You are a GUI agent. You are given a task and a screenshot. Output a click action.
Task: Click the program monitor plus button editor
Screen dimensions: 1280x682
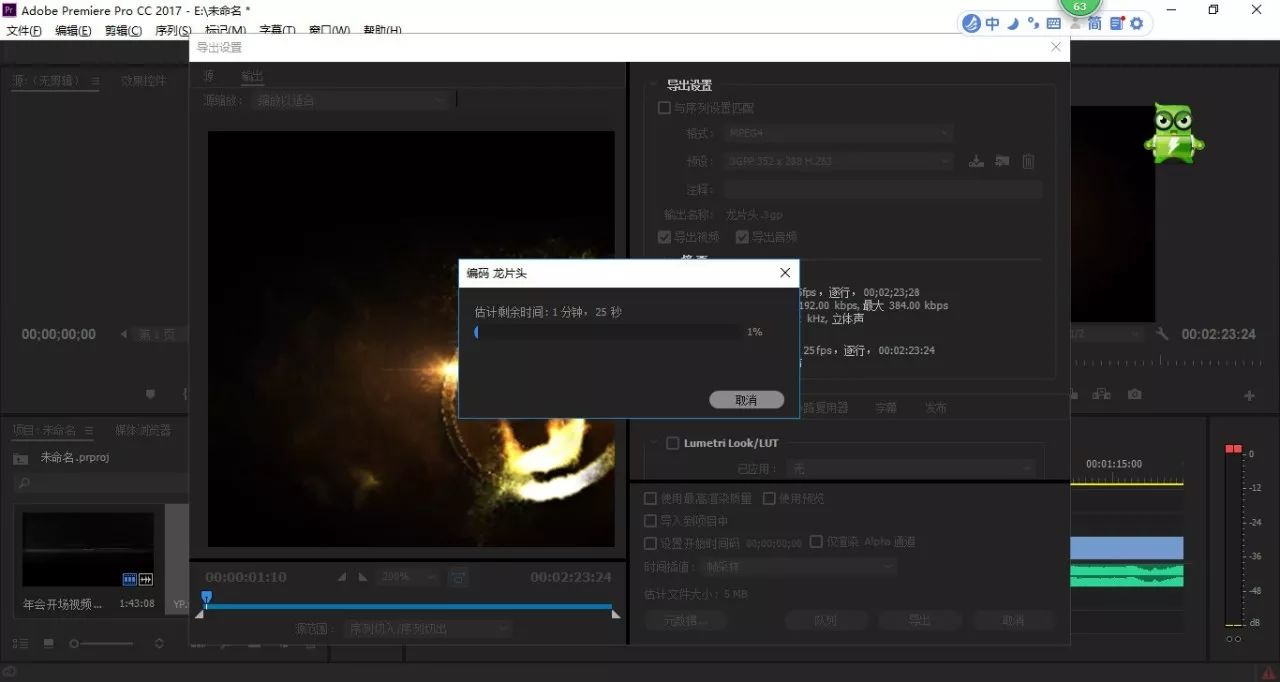click(x=1249, y=396)
